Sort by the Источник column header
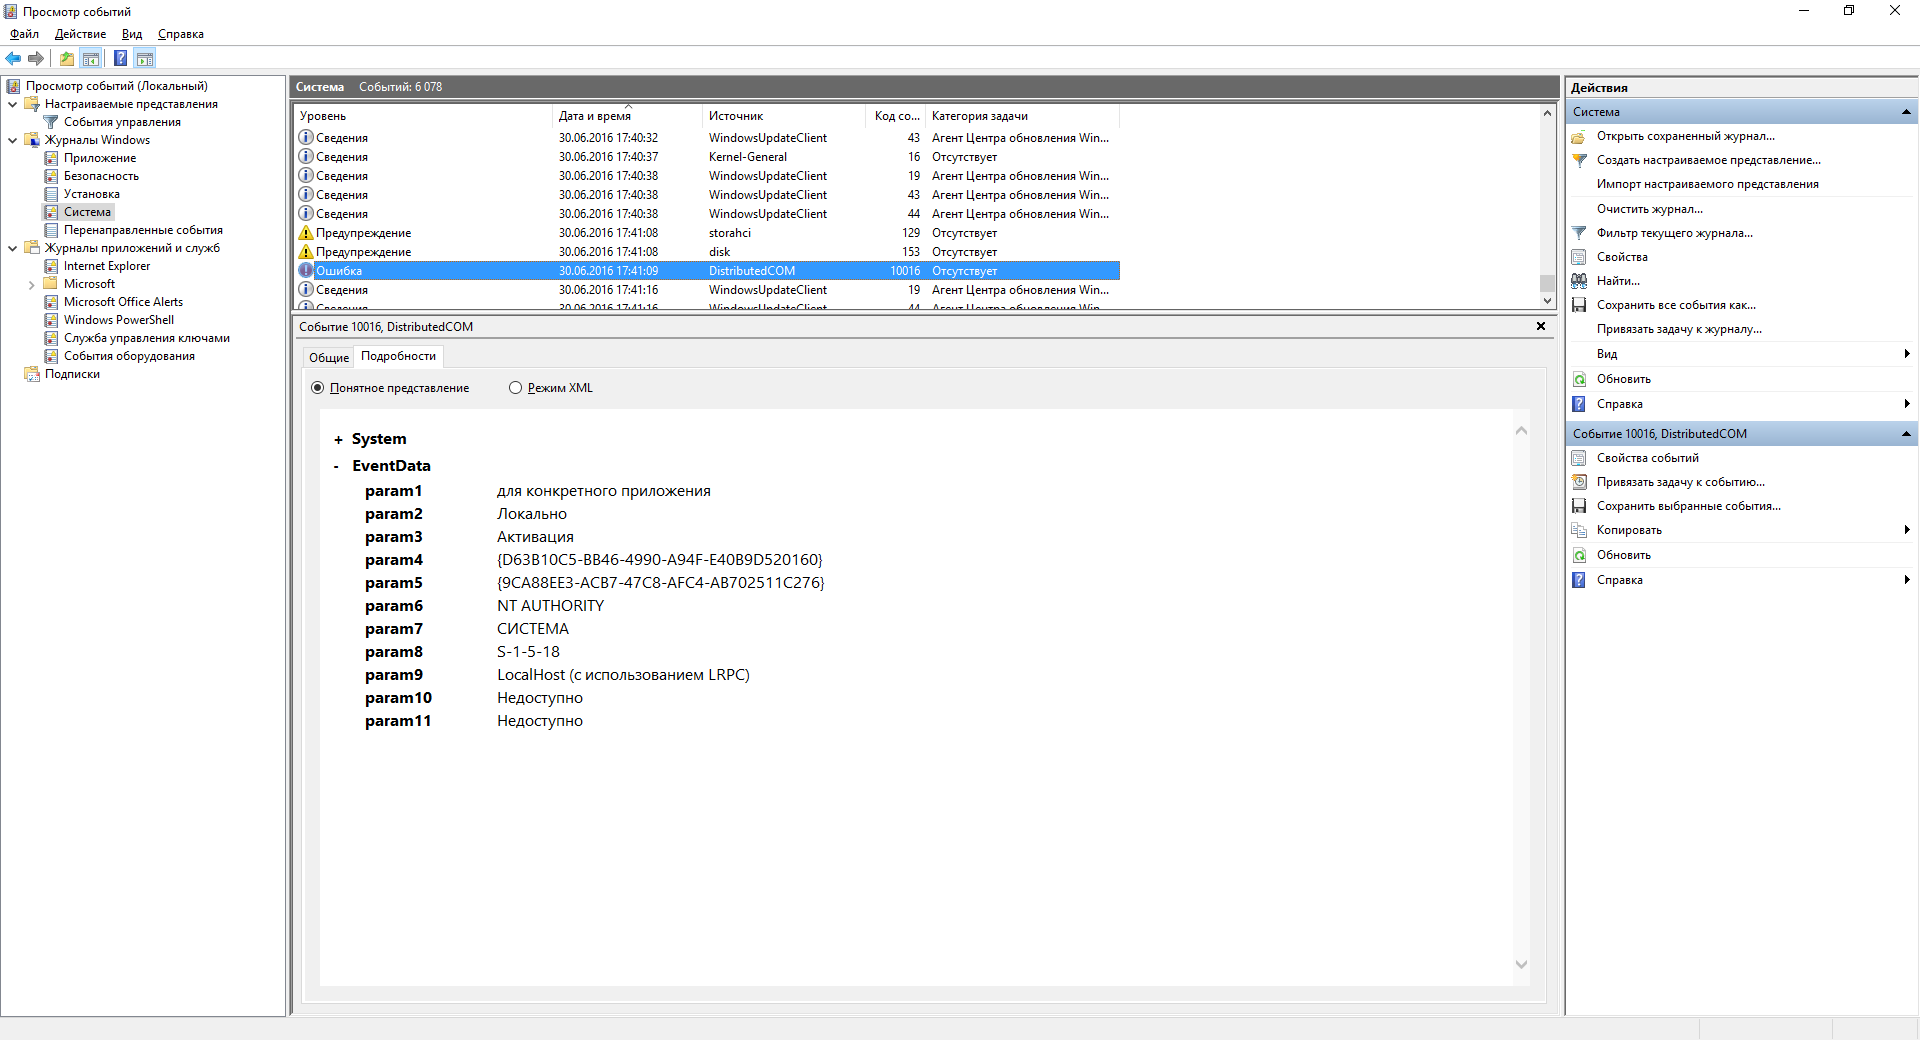 pyautogui.click(x=783, y=116)
